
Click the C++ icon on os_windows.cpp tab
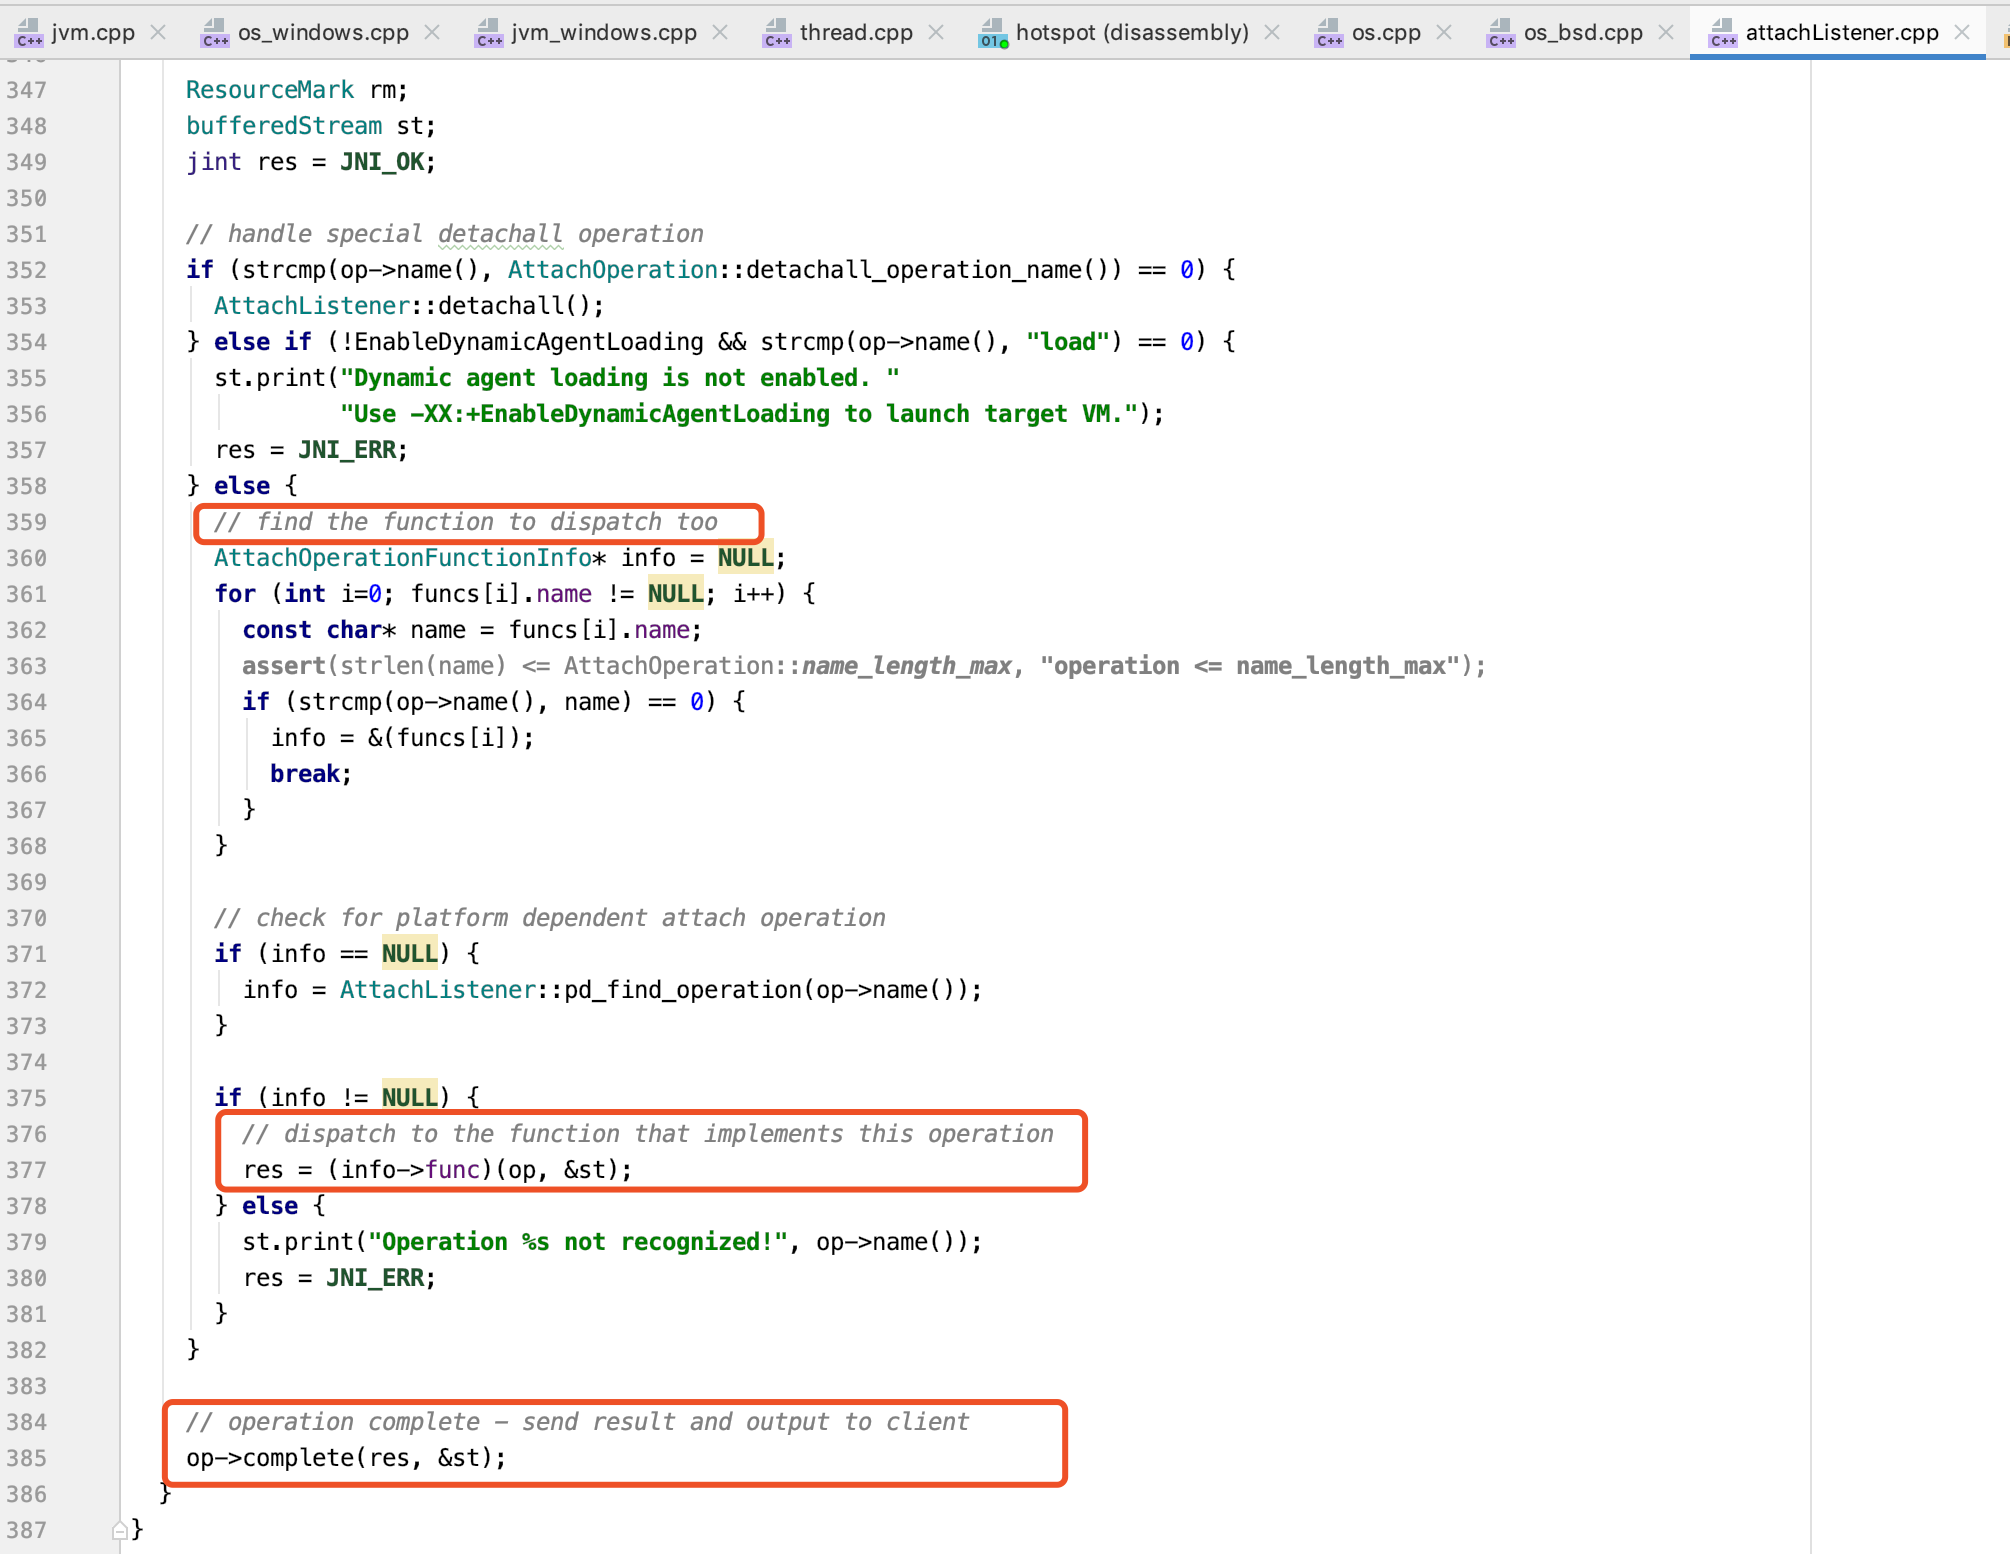(215, 33)
